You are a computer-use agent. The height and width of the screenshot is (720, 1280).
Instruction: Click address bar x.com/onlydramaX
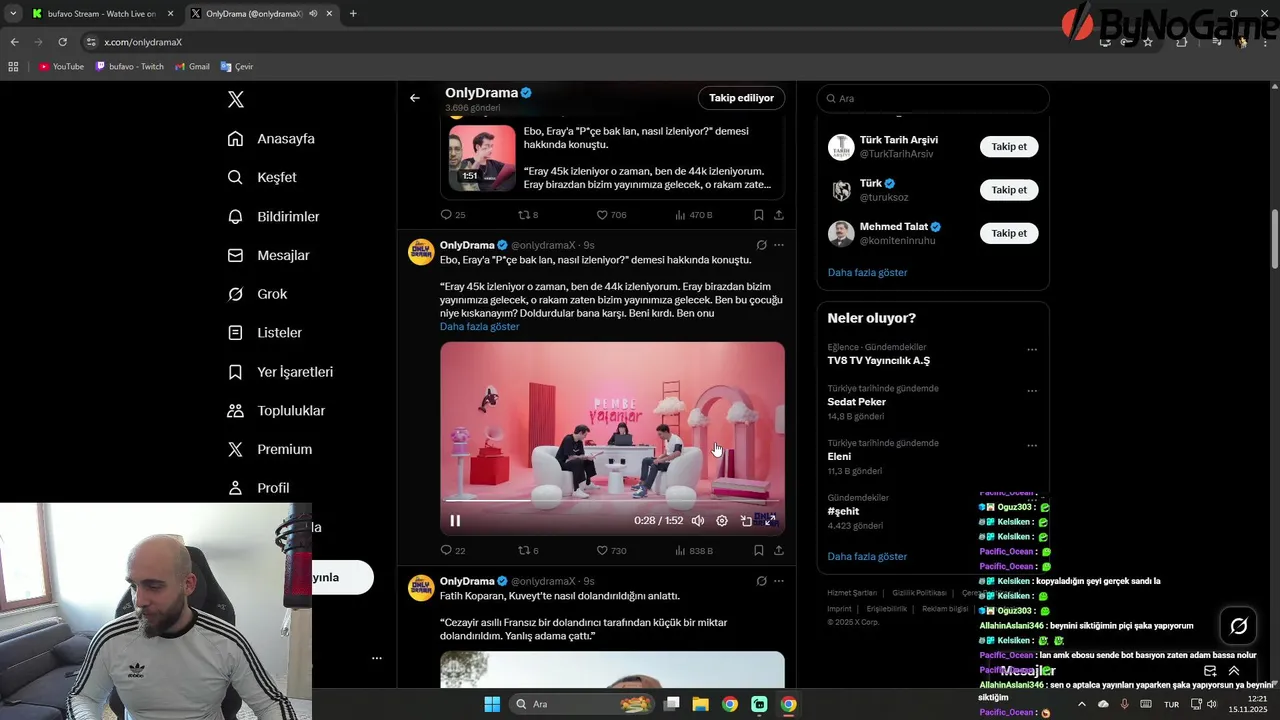pos(143,42)
